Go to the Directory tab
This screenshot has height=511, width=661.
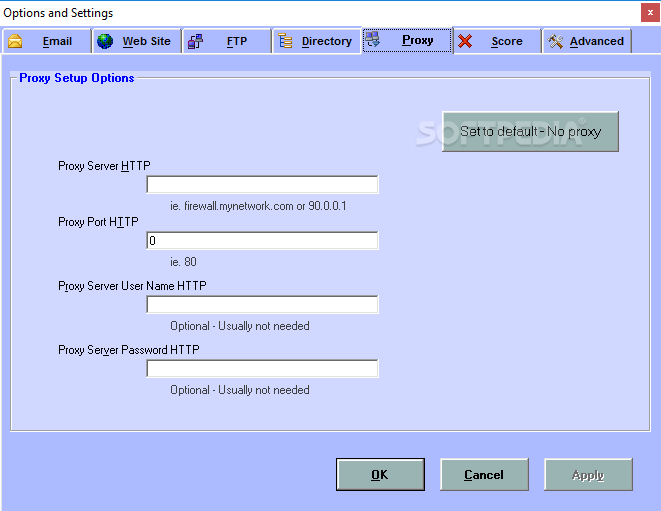317,41
